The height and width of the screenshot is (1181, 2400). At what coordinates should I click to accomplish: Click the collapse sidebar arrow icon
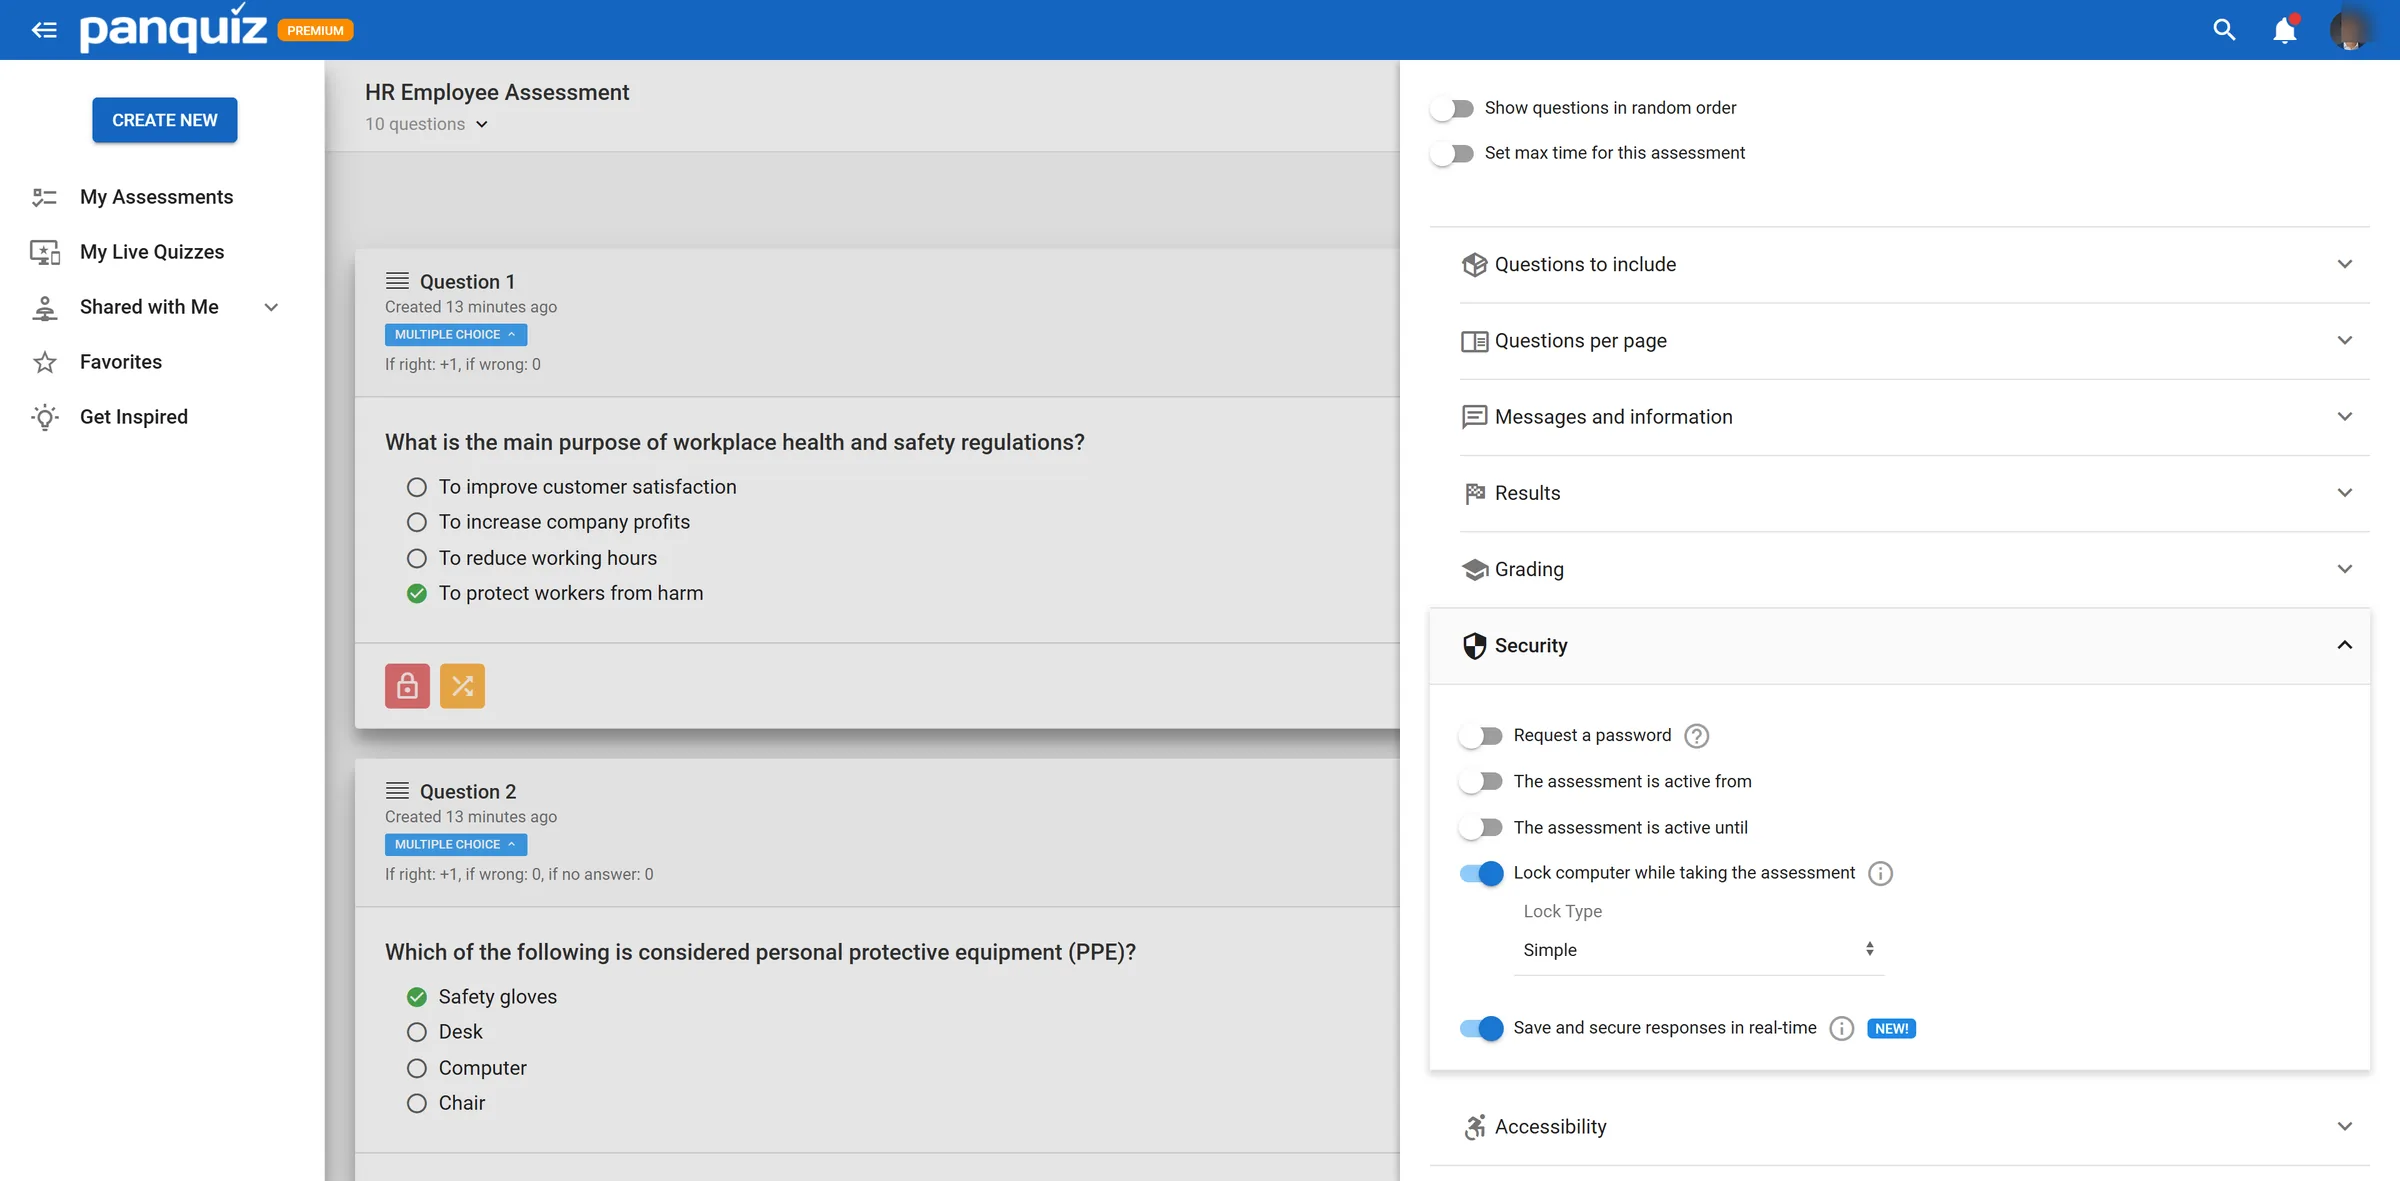click(x=44, y=30)
